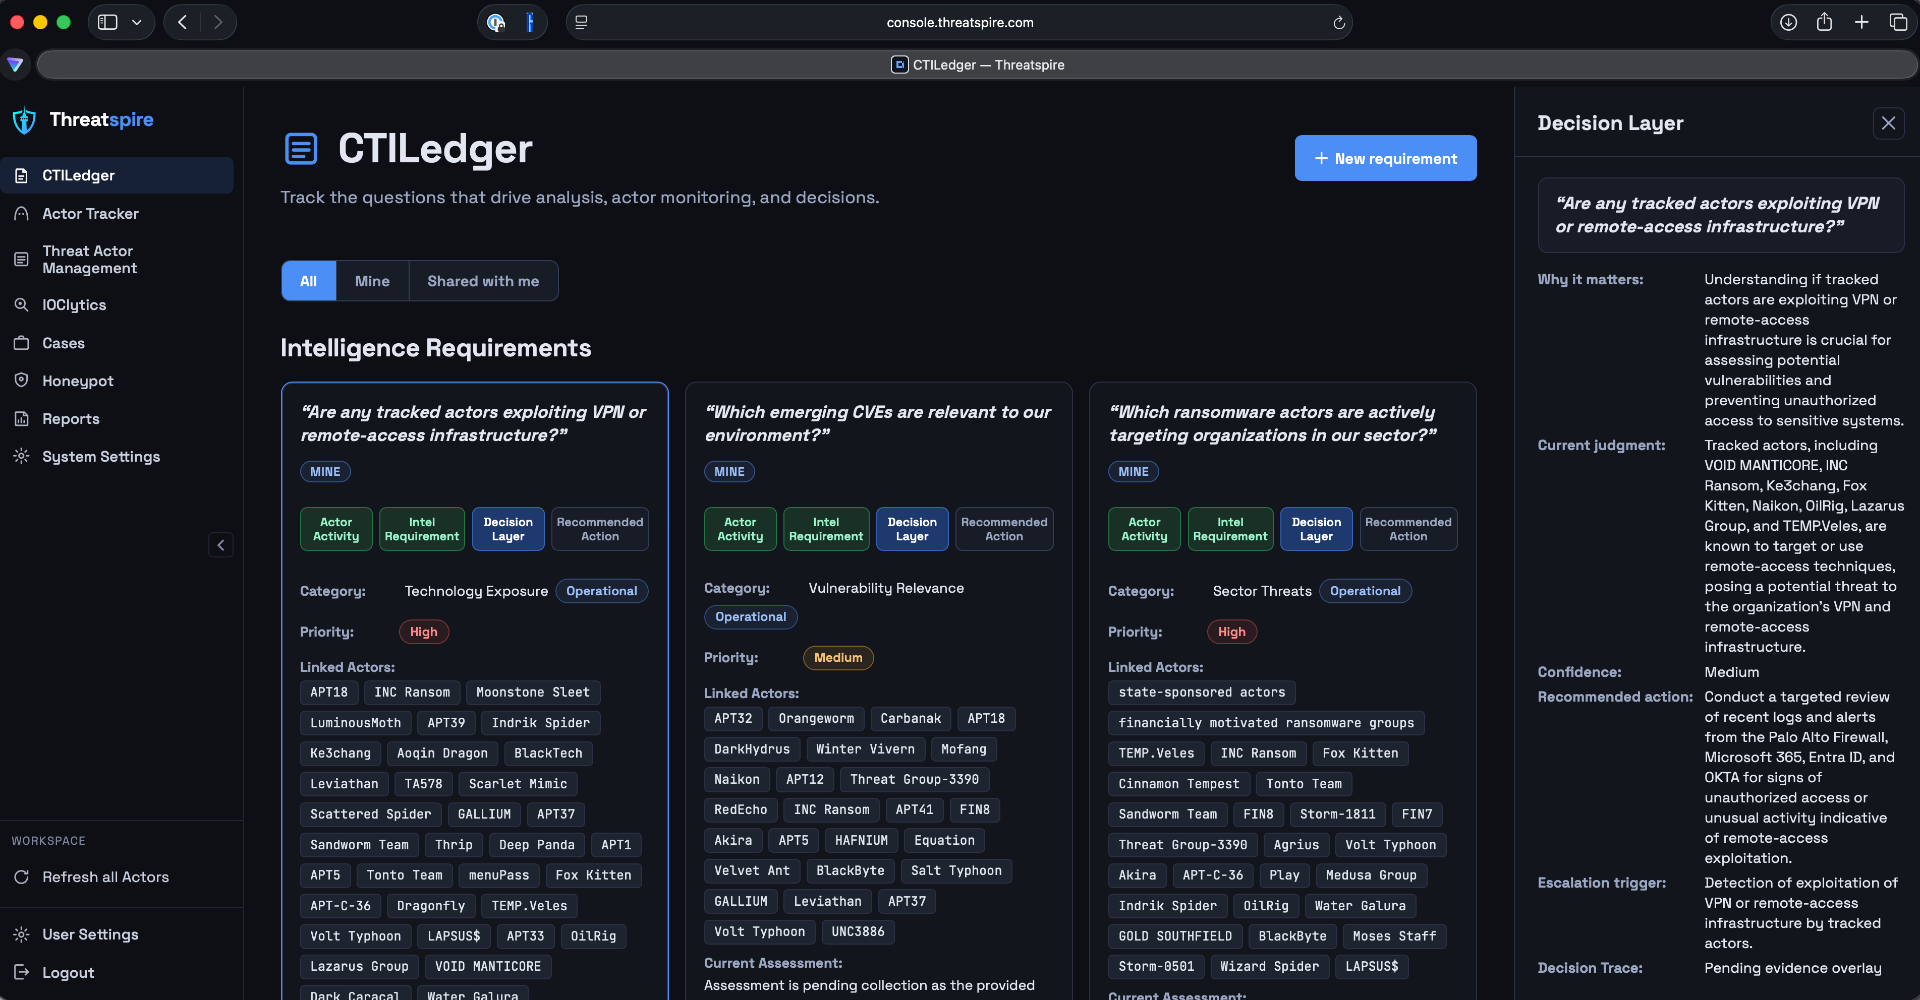Click Threat Actor Management list icon
Screen dimensions: 1920x1000
coord(21,260)
